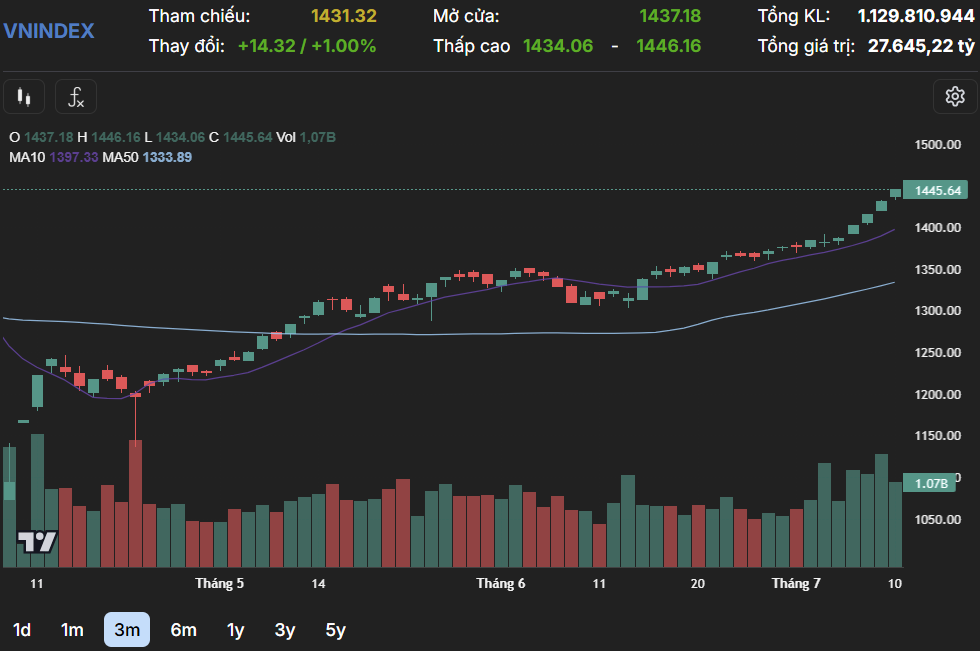Click the OHLC values legend row
This screenshot has width=980, height=651.
(170, 137)
